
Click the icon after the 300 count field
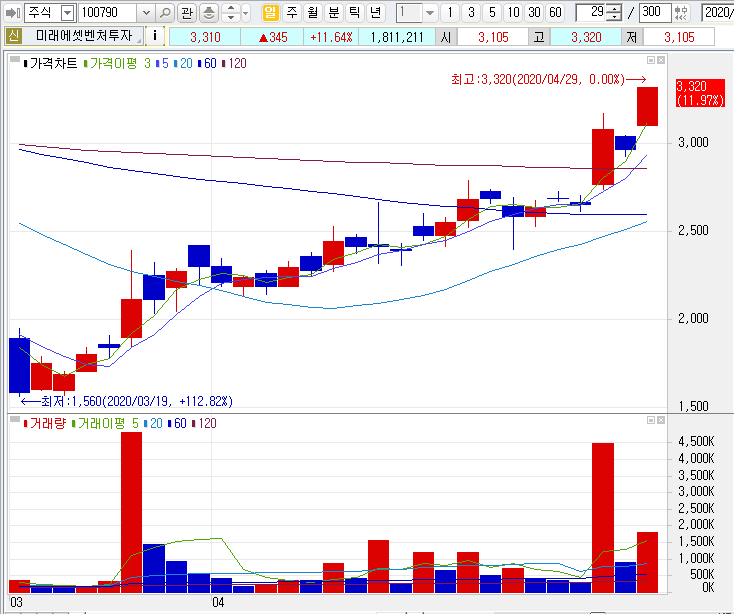pos(682,13)
